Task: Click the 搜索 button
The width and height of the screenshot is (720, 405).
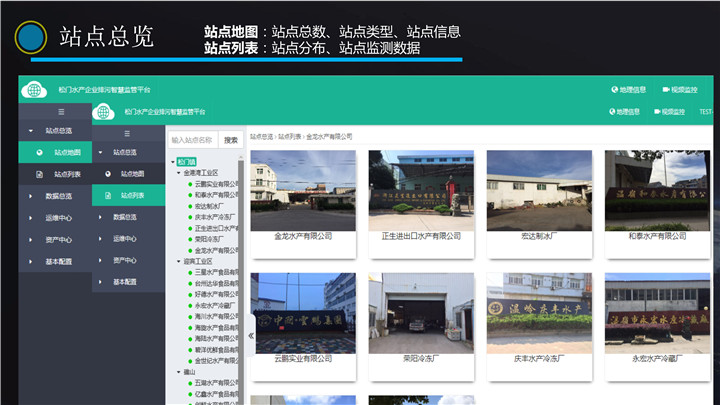Action: [x=231, y=140]
